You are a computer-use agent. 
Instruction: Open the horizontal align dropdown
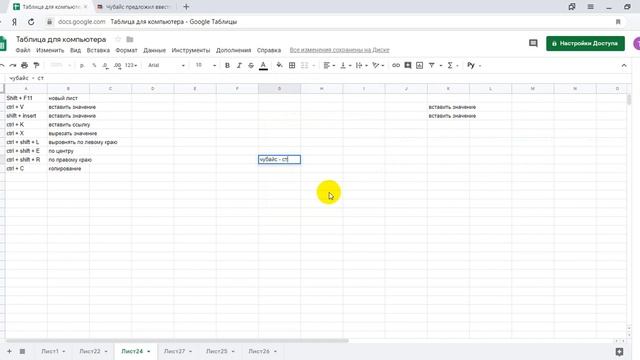pos(329,65)
